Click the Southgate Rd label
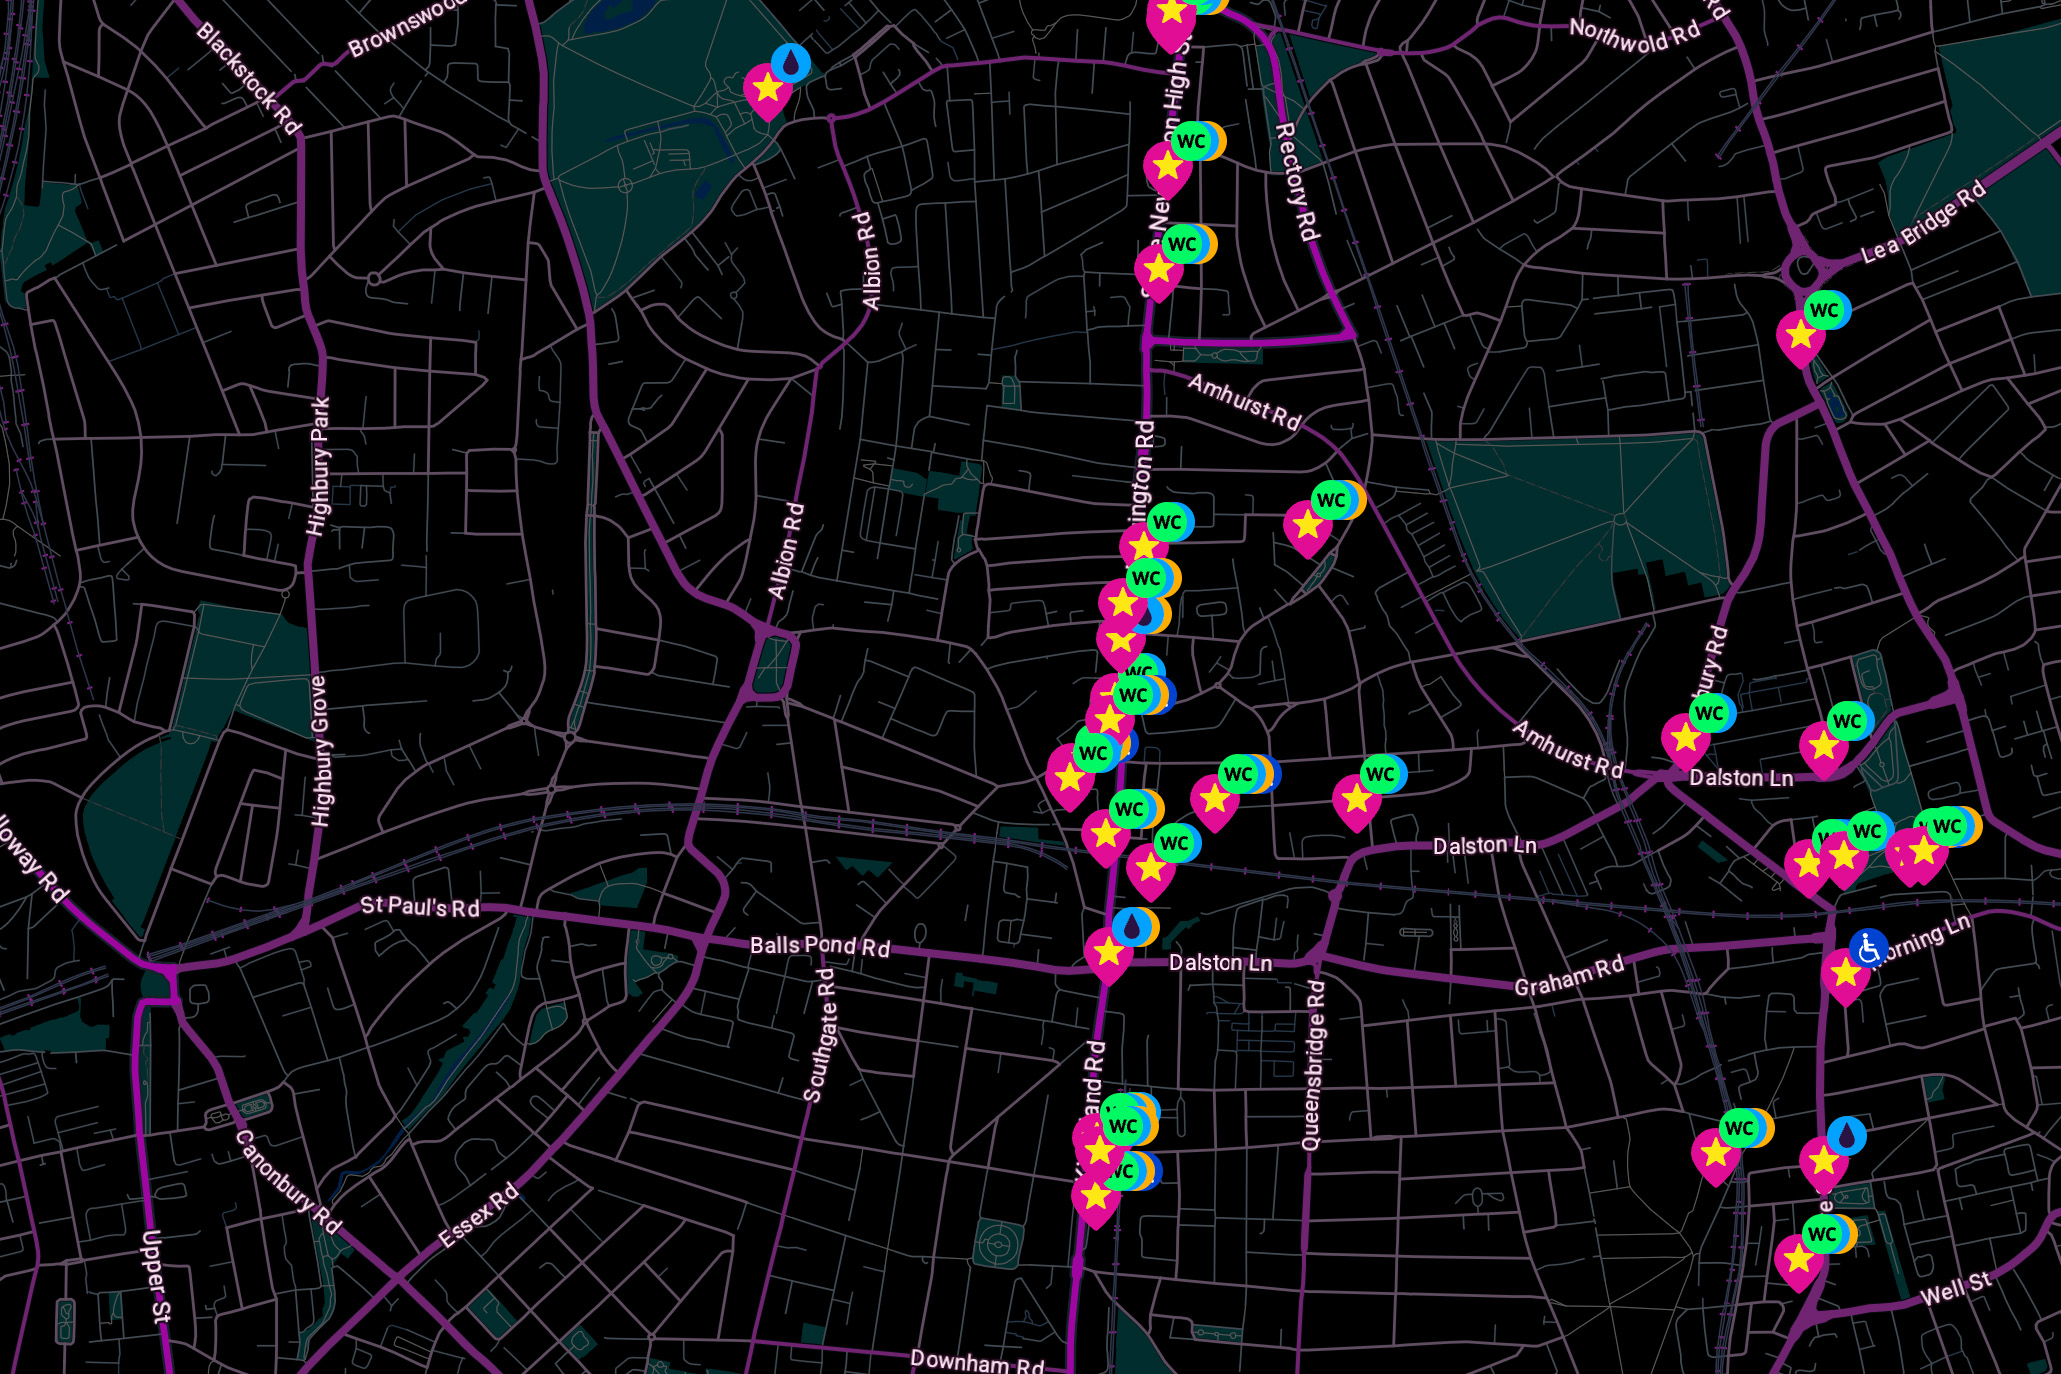Image resolution: width=2061 pixels, height=1374 pixels. (820, 1035)
